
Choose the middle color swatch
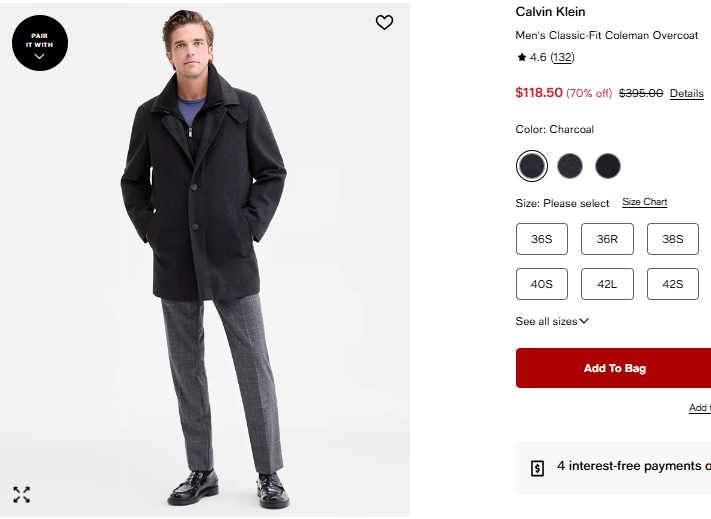(570, 165)
